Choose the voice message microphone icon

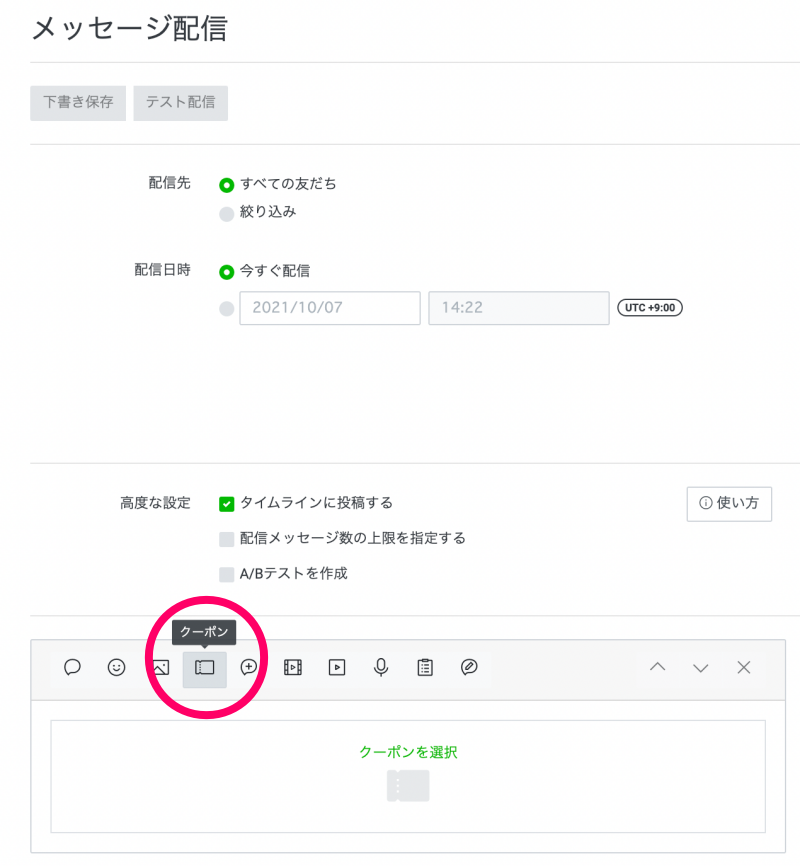coord(381,668)
